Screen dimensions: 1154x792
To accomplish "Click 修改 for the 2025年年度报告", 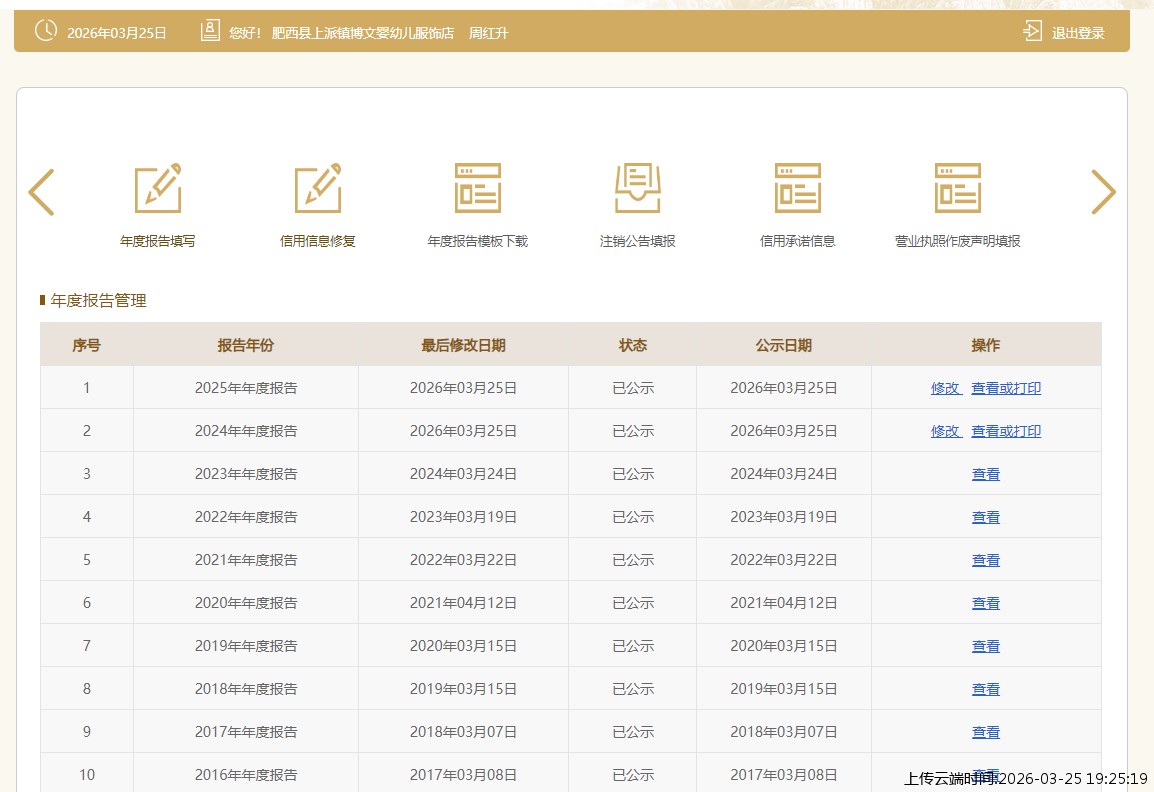I will (x=945, y=388).
